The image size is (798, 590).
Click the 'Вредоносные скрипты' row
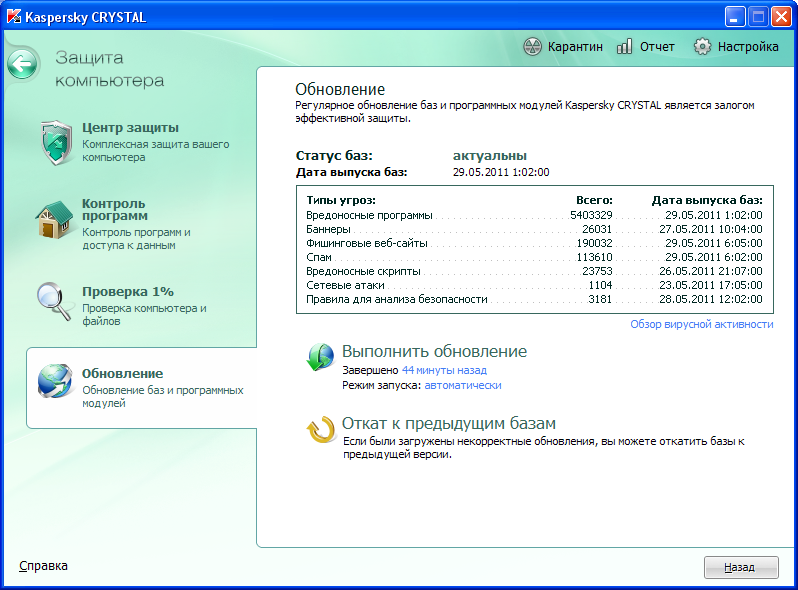pos(534,271)
